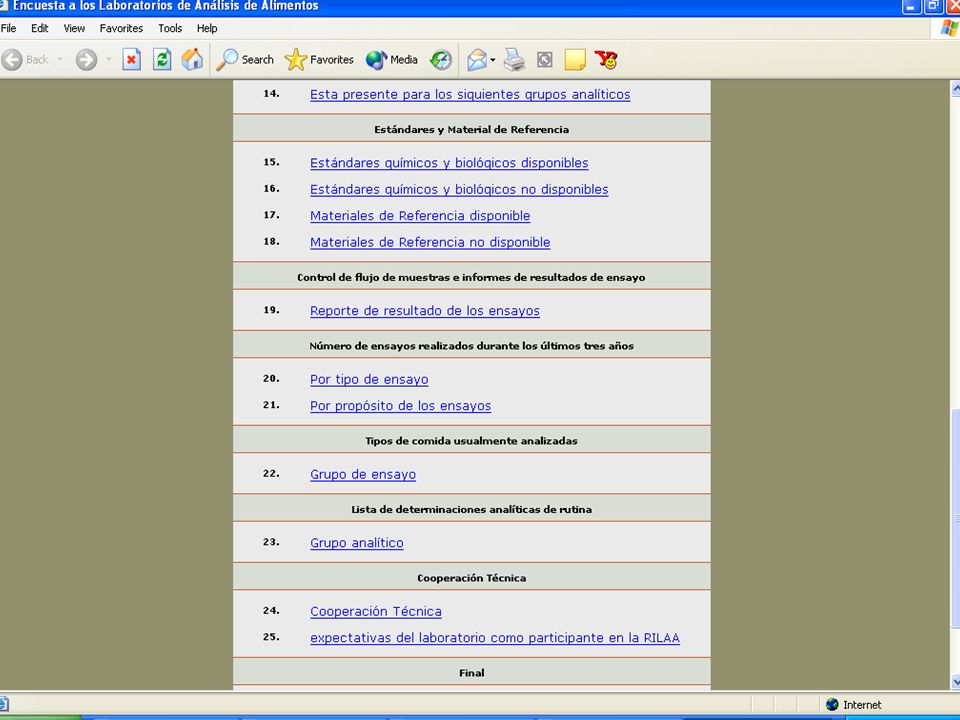
Task: Click the Final section heading
Action: coord(471,673)
